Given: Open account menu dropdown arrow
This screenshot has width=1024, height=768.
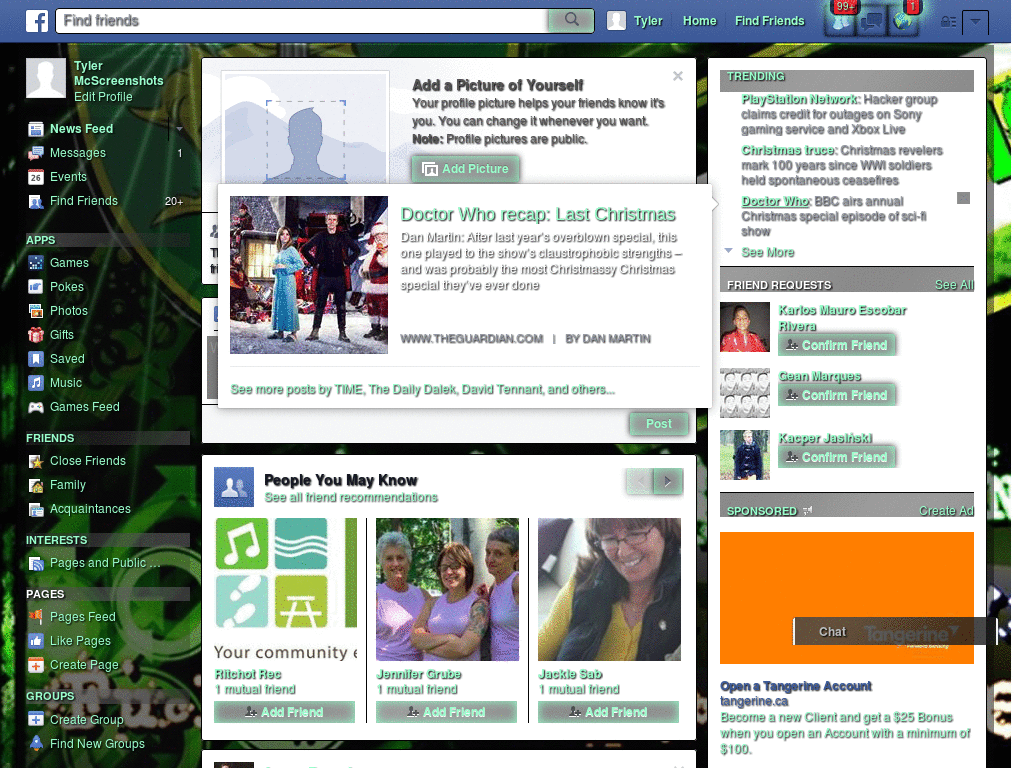Looking at the screenshot, I should [x=975, y=22].
